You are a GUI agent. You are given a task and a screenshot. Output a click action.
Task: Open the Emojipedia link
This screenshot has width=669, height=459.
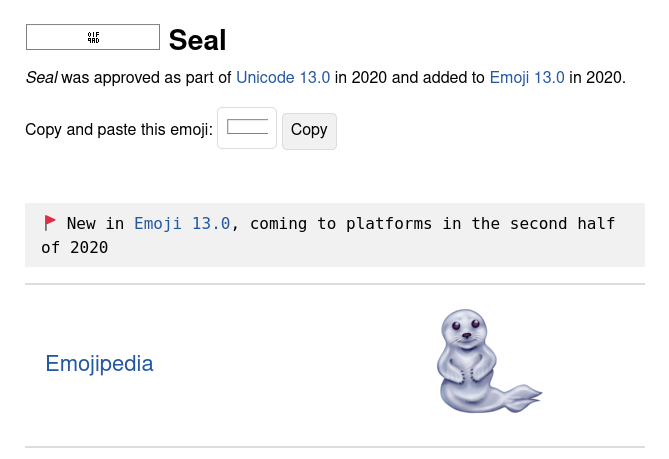(99, 363)
